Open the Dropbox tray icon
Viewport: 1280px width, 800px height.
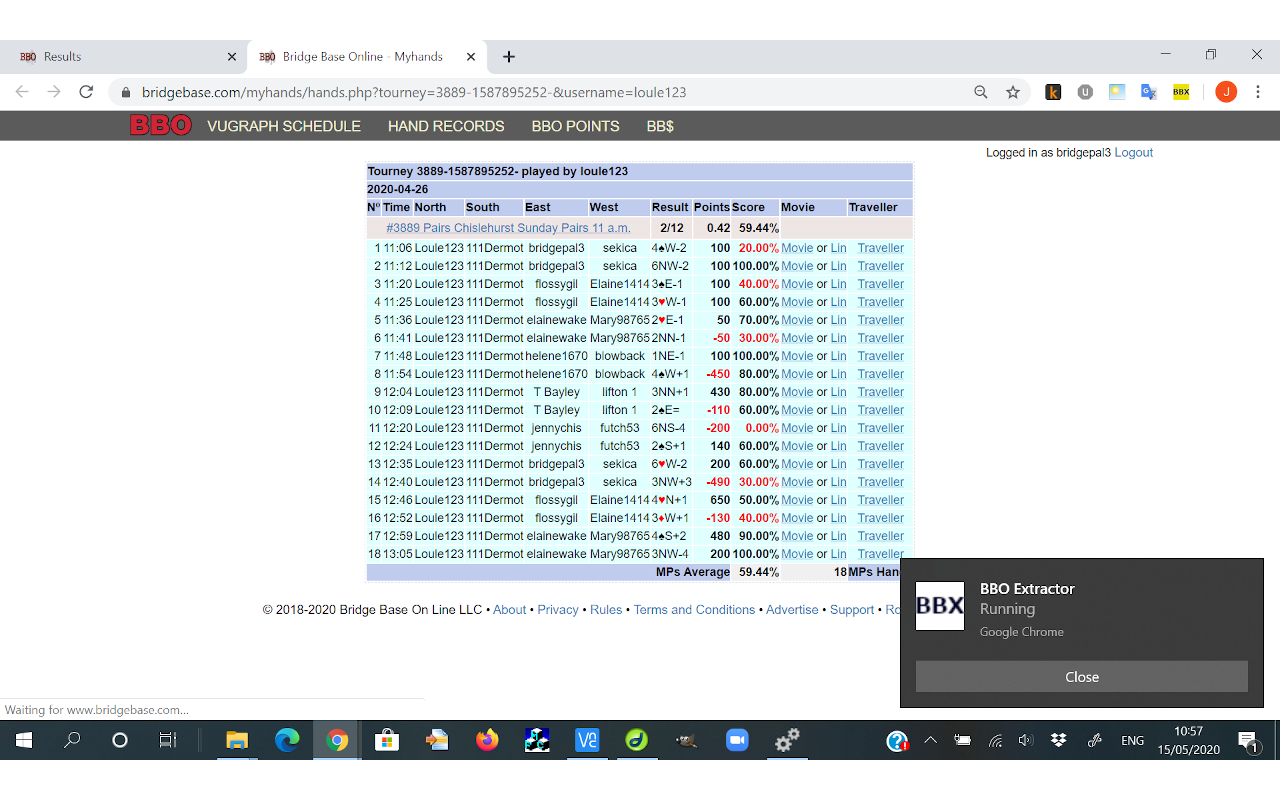pyautogui.click(x=1059, y=740)
